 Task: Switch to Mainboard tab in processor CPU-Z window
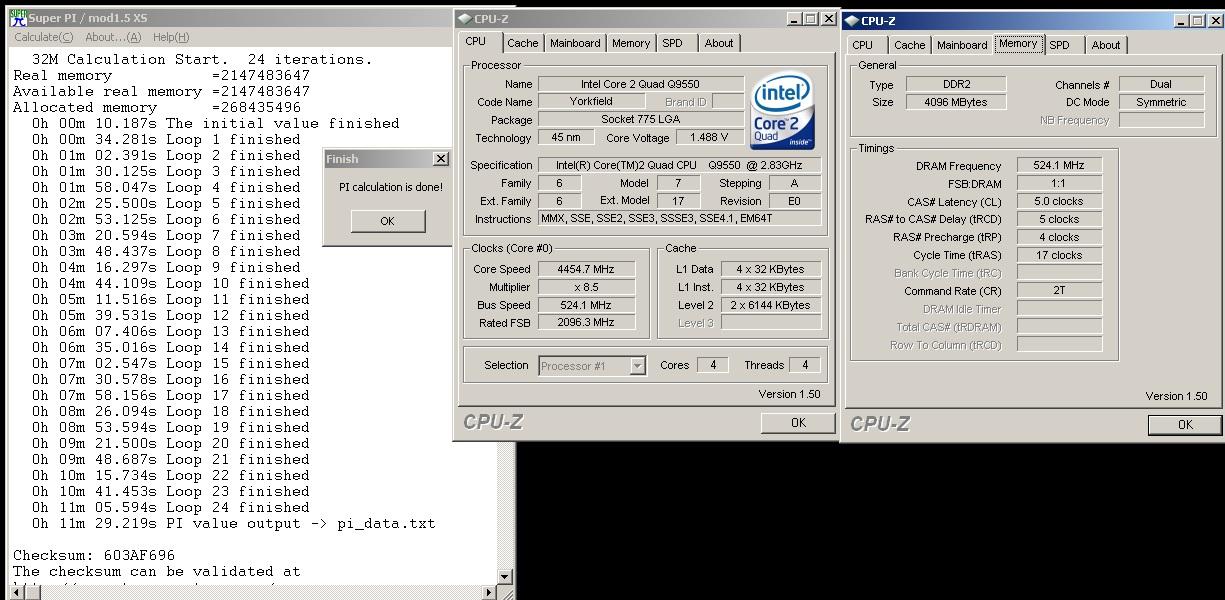pyautogui.click(x=575, y=43)
